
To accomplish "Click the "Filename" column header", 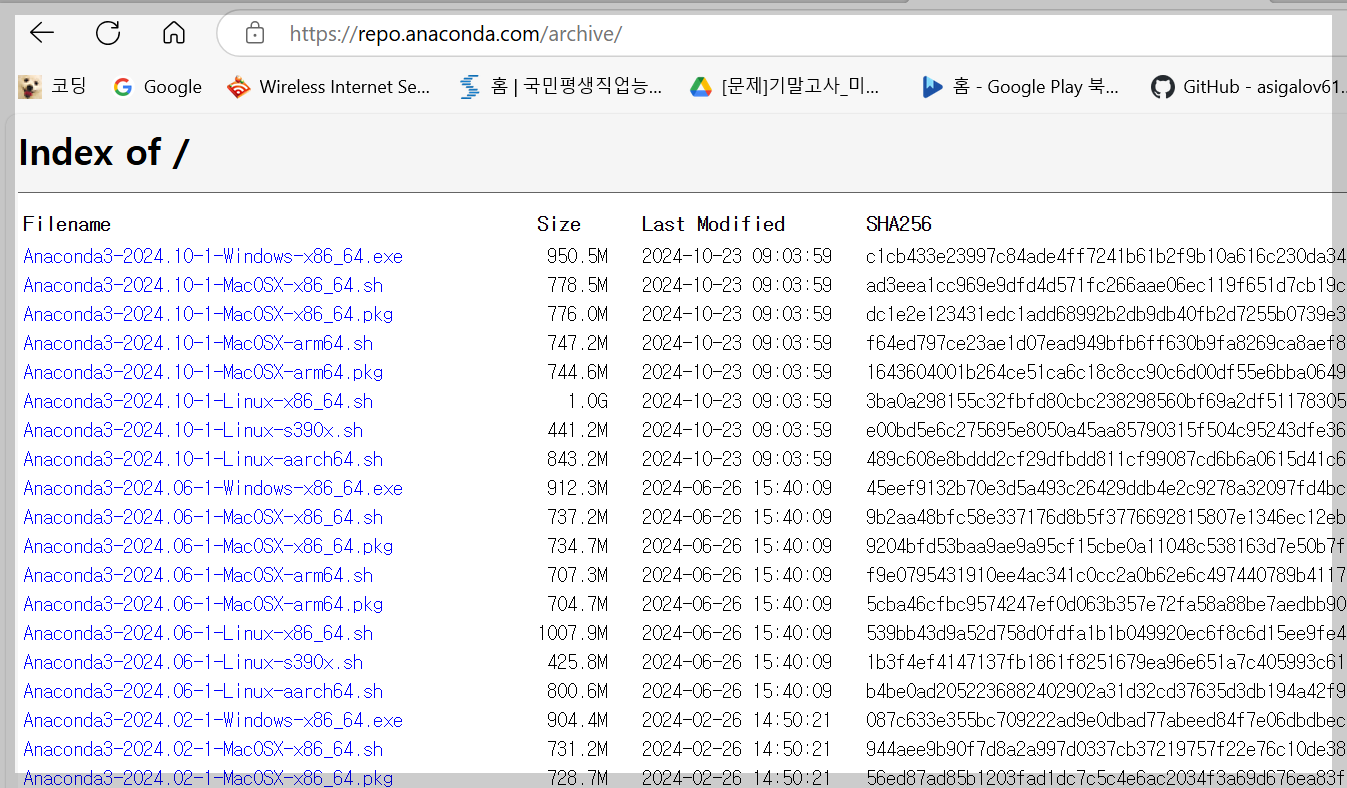I will pyautogui.click(x=67, y=224).
